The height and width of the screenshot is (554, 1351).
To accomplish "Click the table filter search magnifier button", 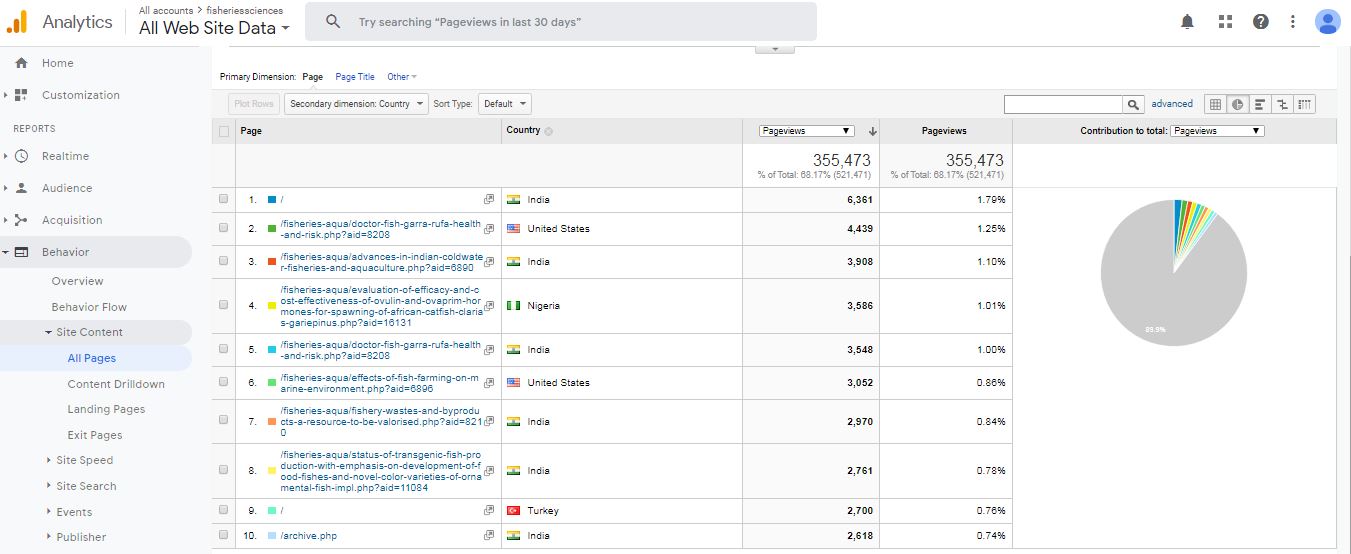I will click(x=1133, y=104).
